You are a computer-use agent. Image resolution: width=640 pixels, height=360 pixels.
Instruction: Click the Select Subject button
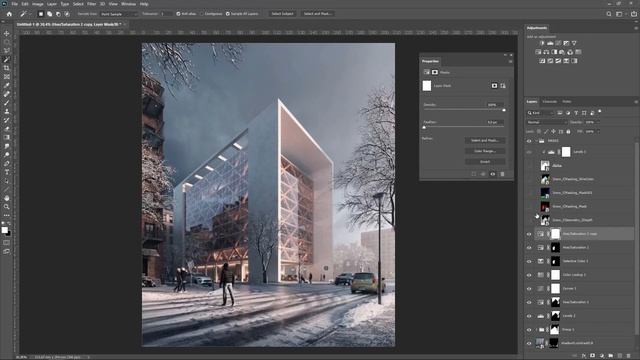(x=282, y=14)
